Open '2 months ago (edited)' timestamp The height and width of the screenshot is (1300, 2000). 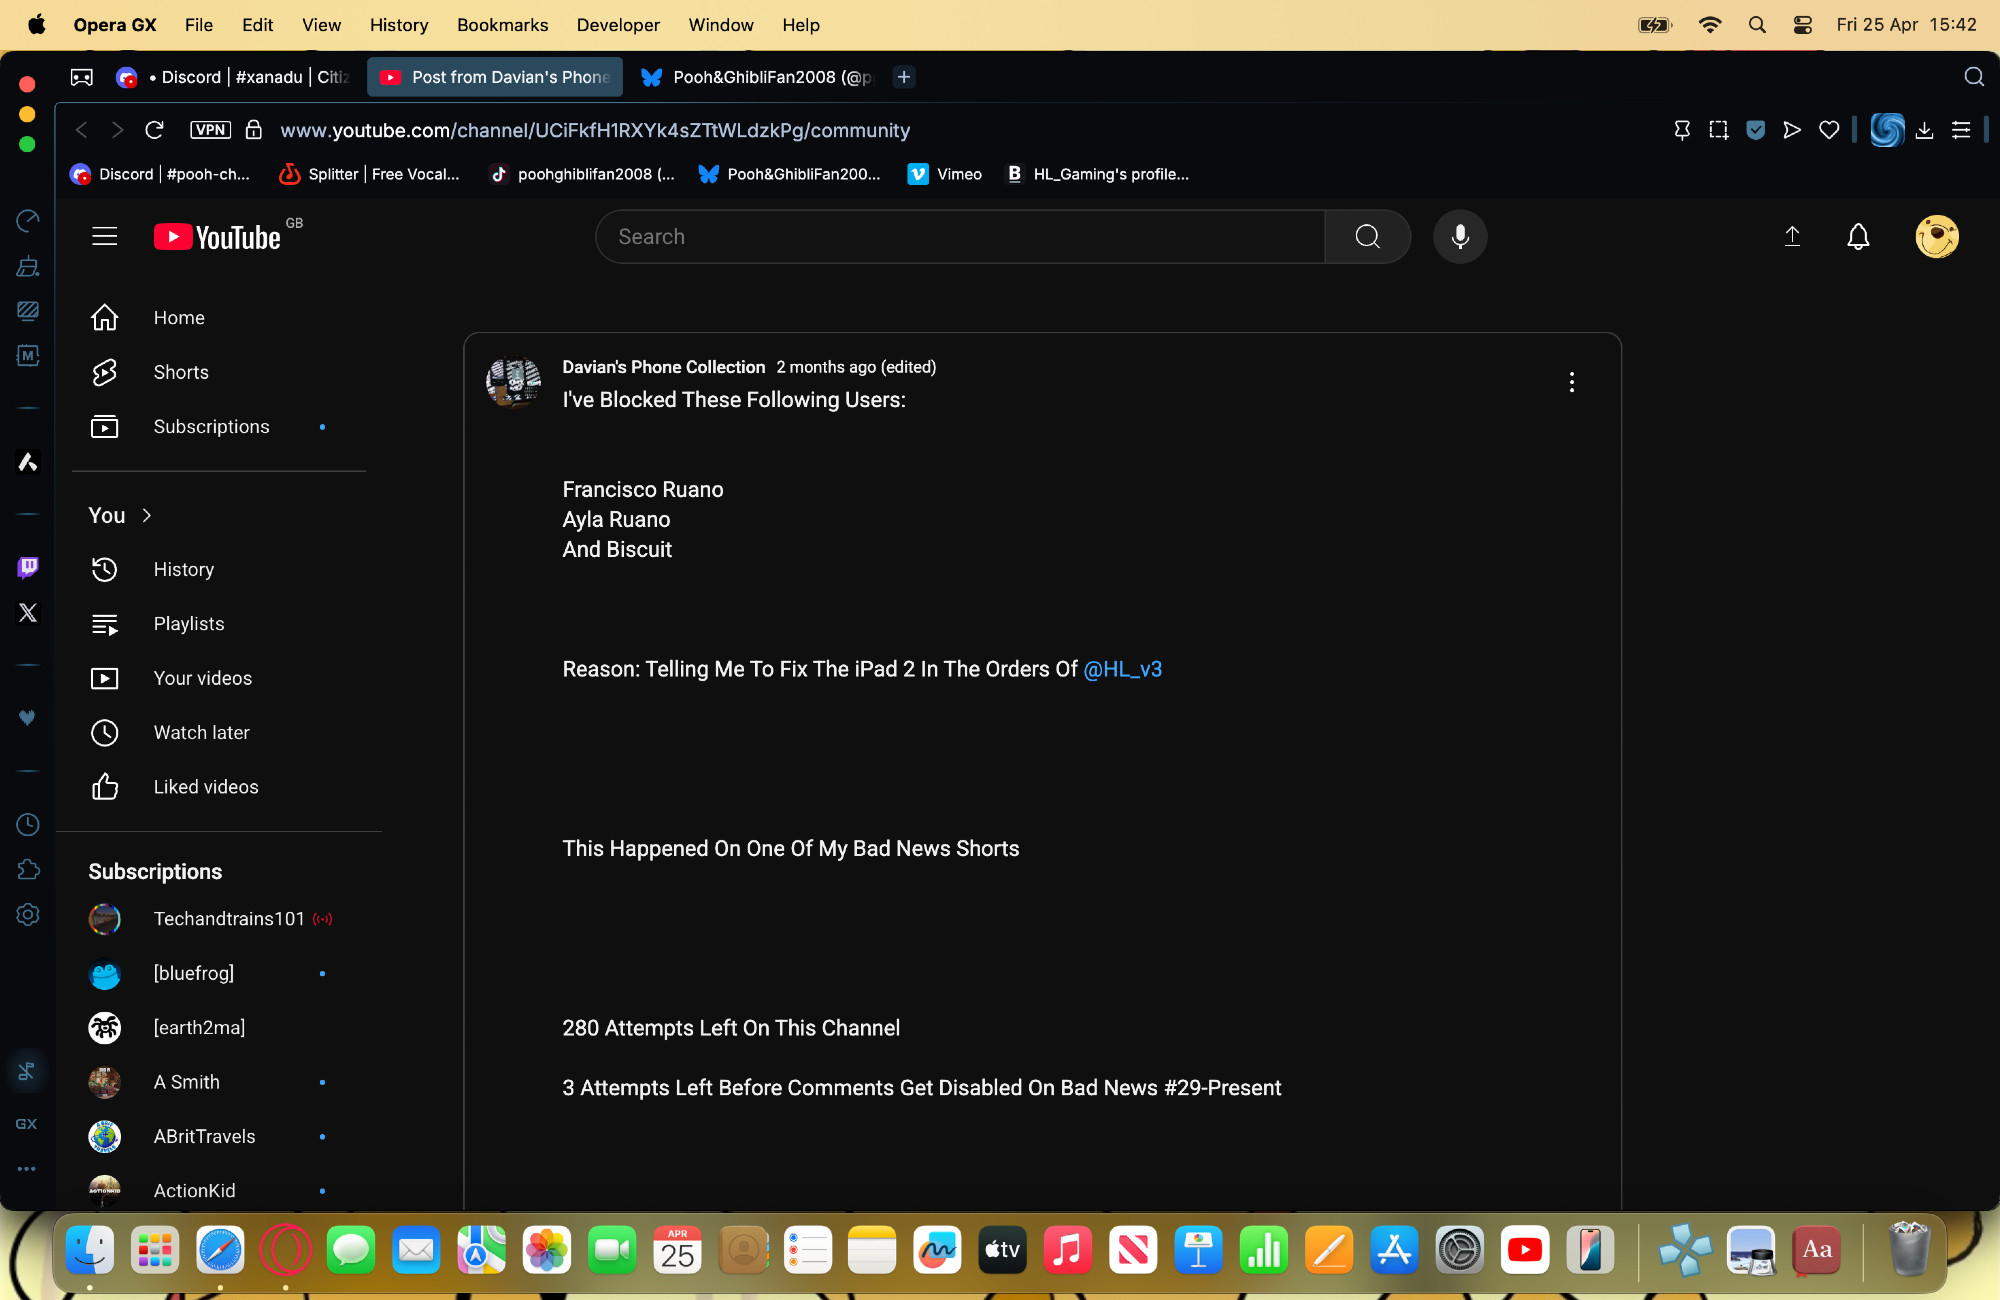(856, 367)
